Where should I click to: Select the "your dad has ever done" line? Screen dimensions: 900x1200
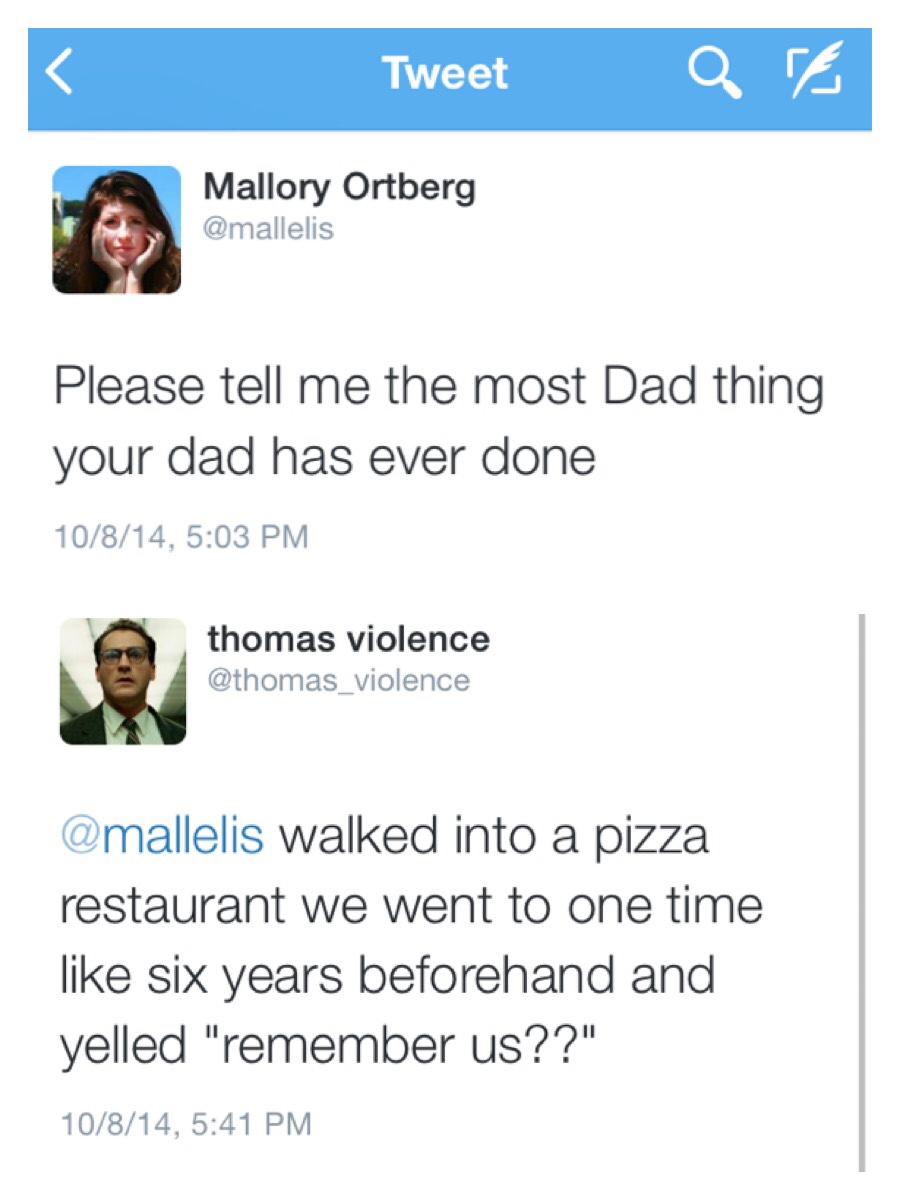coord(324,457)
